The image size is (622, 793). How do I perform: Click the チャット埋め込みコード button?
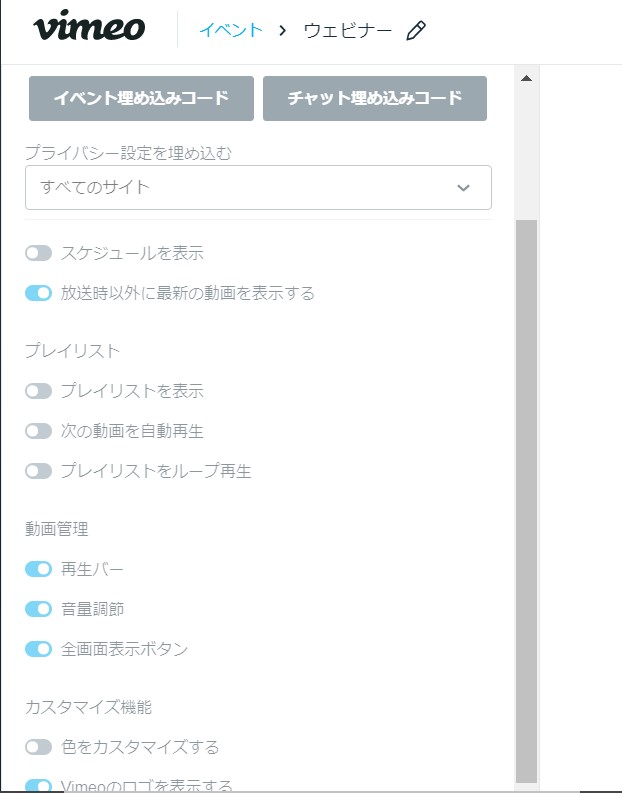[375, 99]
